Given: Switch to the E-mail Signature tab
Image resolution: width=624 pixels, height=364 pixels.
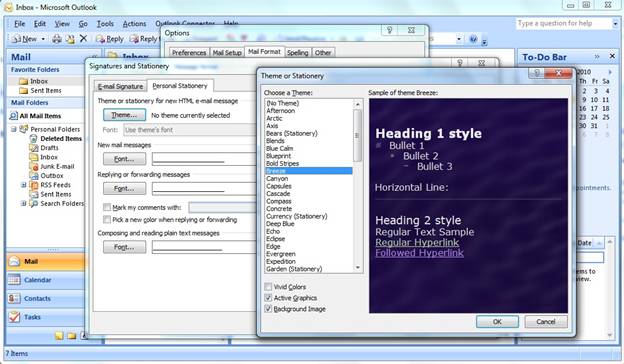Looking at the screenshot, I should click(120, 86).
